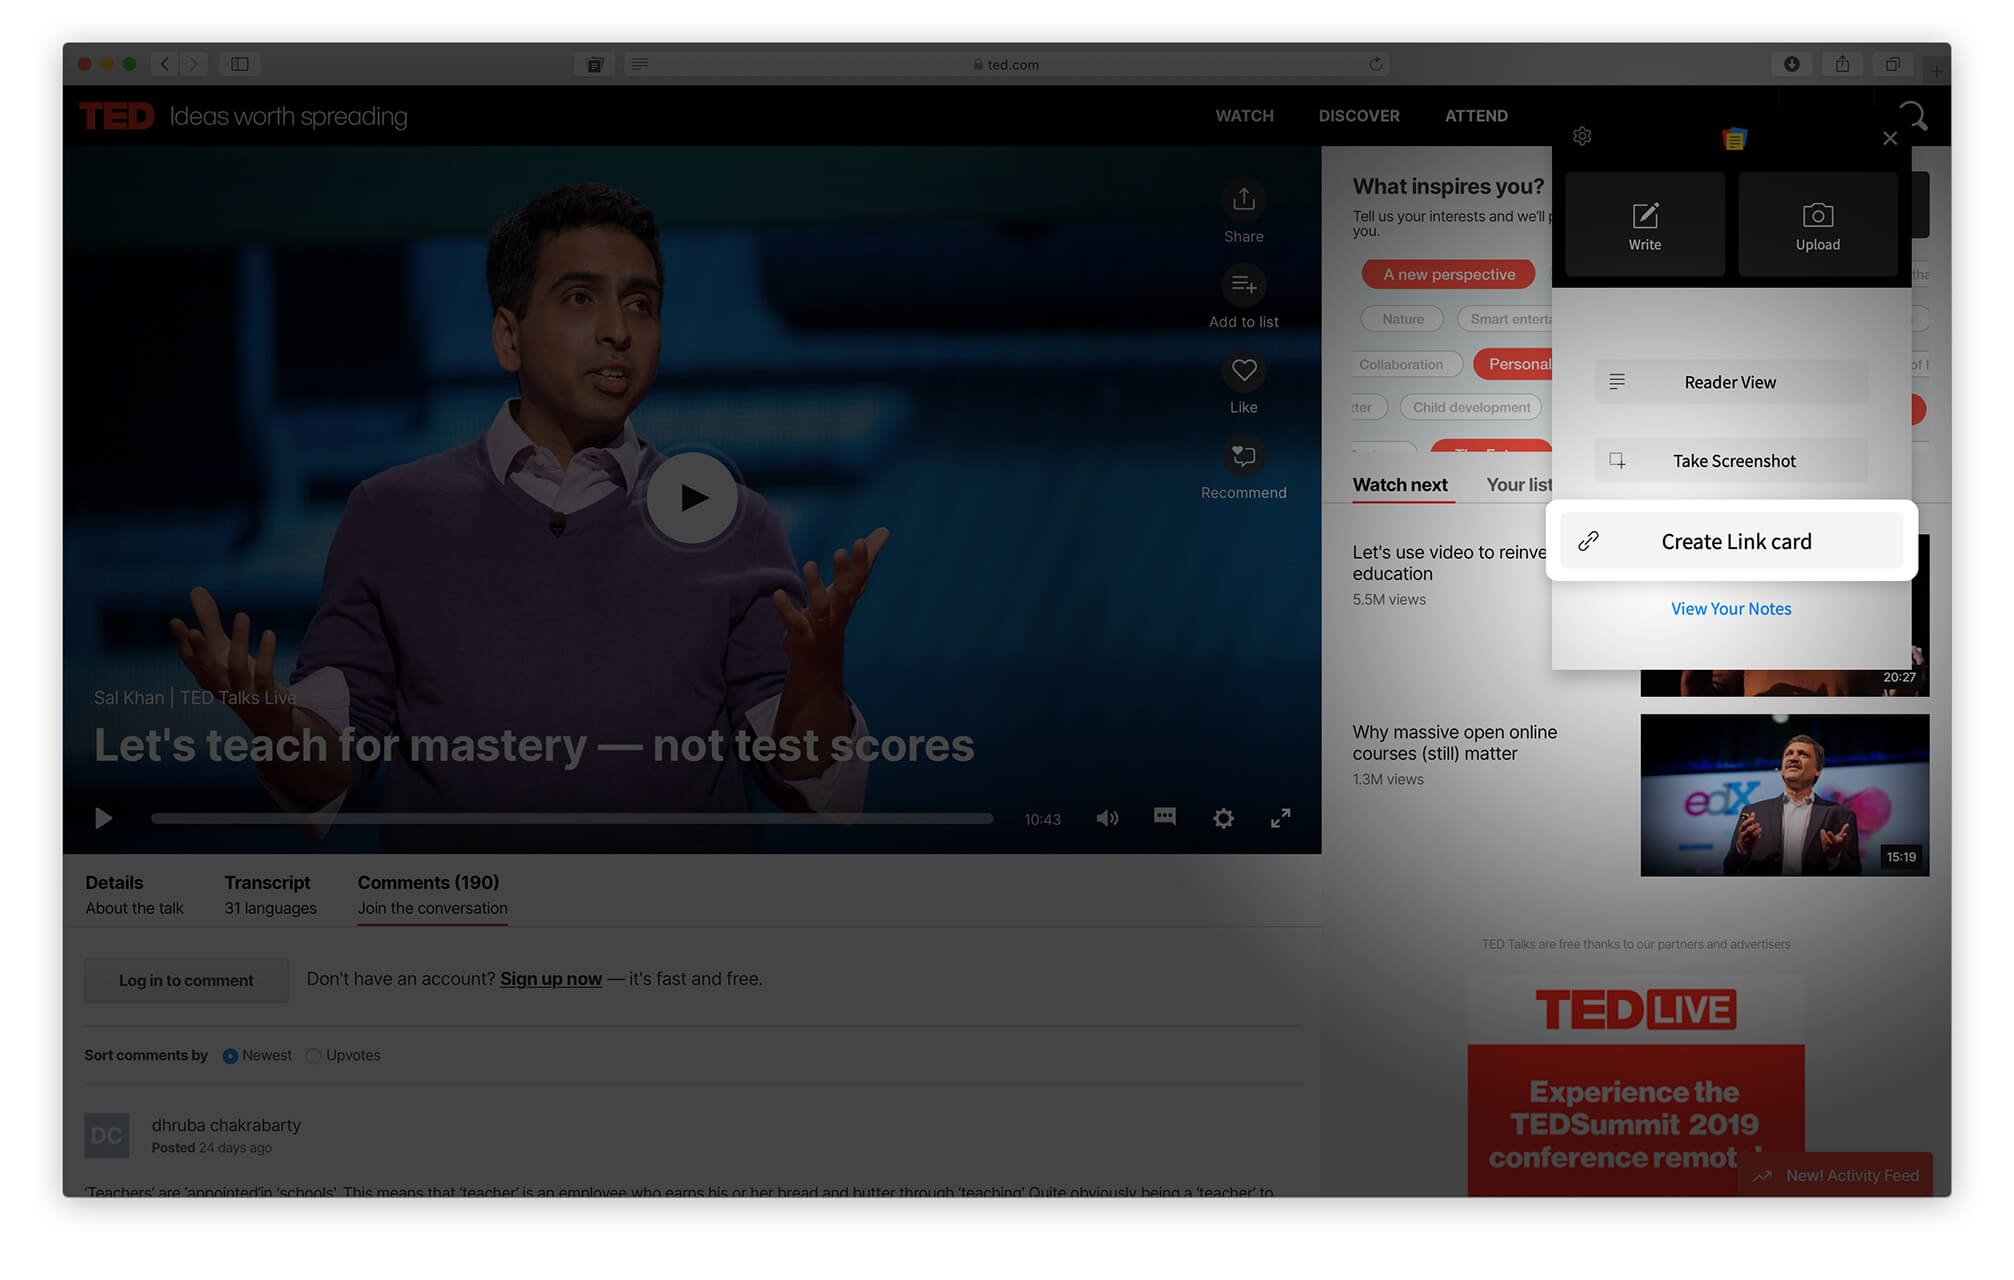Screen dimensions: 2014x1280
Task: Open View Your Notes link
Action: (1731, 609)
